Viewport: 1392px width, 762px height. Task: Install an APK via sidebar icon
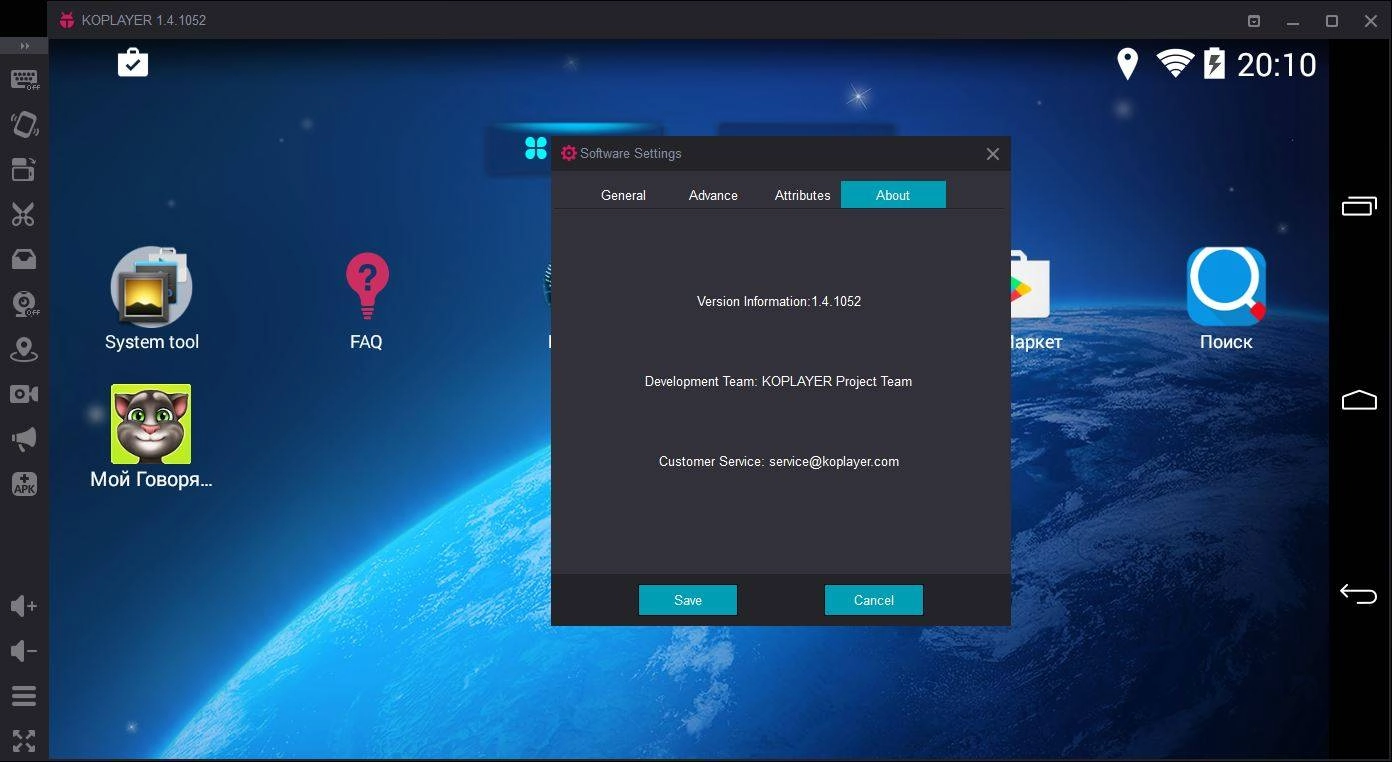coord(24,484)
